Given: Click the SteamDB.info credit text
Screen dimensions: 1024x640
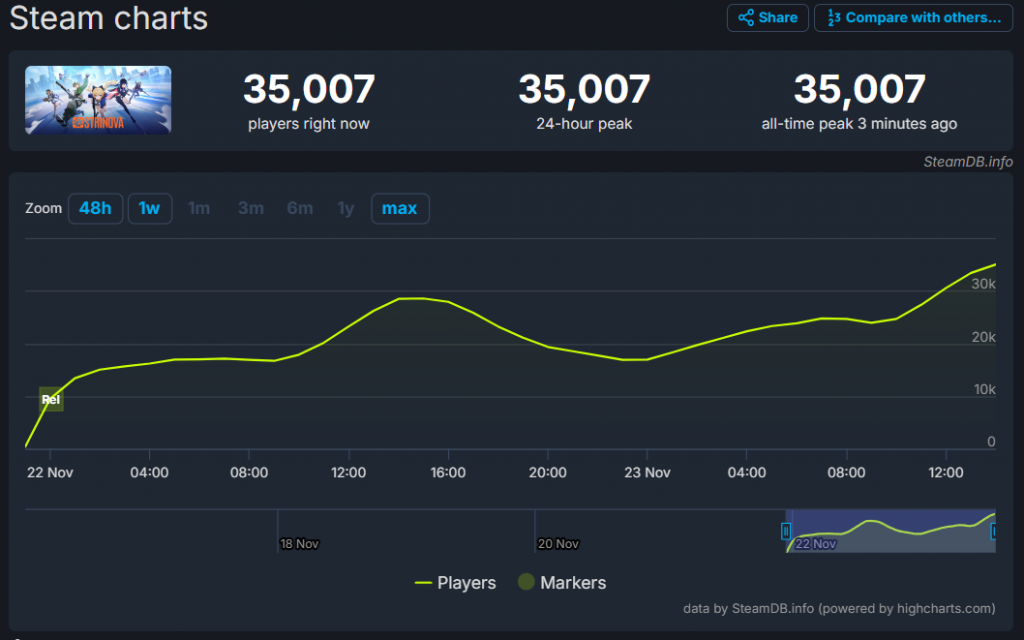Looking at the screenshot, I should coord(968,162).
